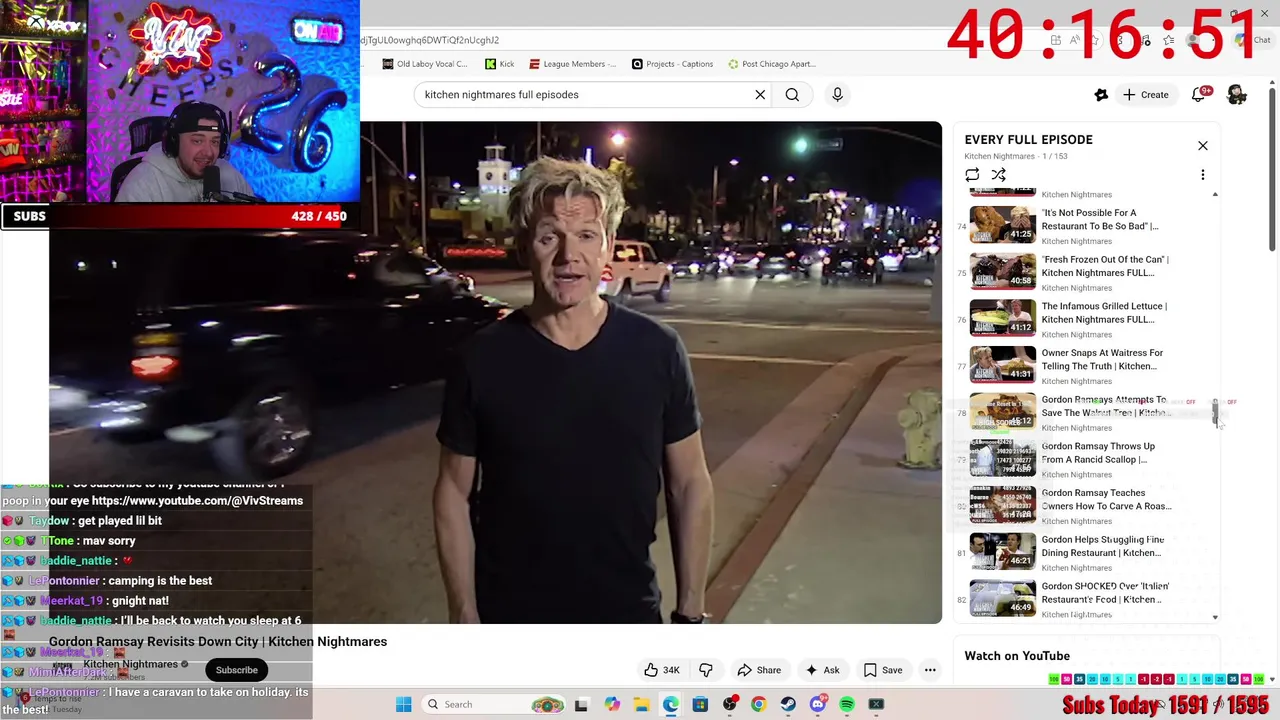Click the magnifying glass search button
Screen dimensions: 1280x720
[x=792, y=95]
